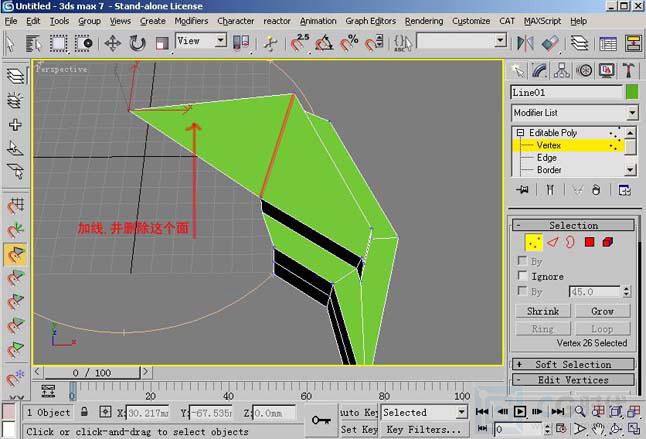Choose Rectangular Selection Region tool
Viewport: 646px width, 439px height.
pos(59,43)
